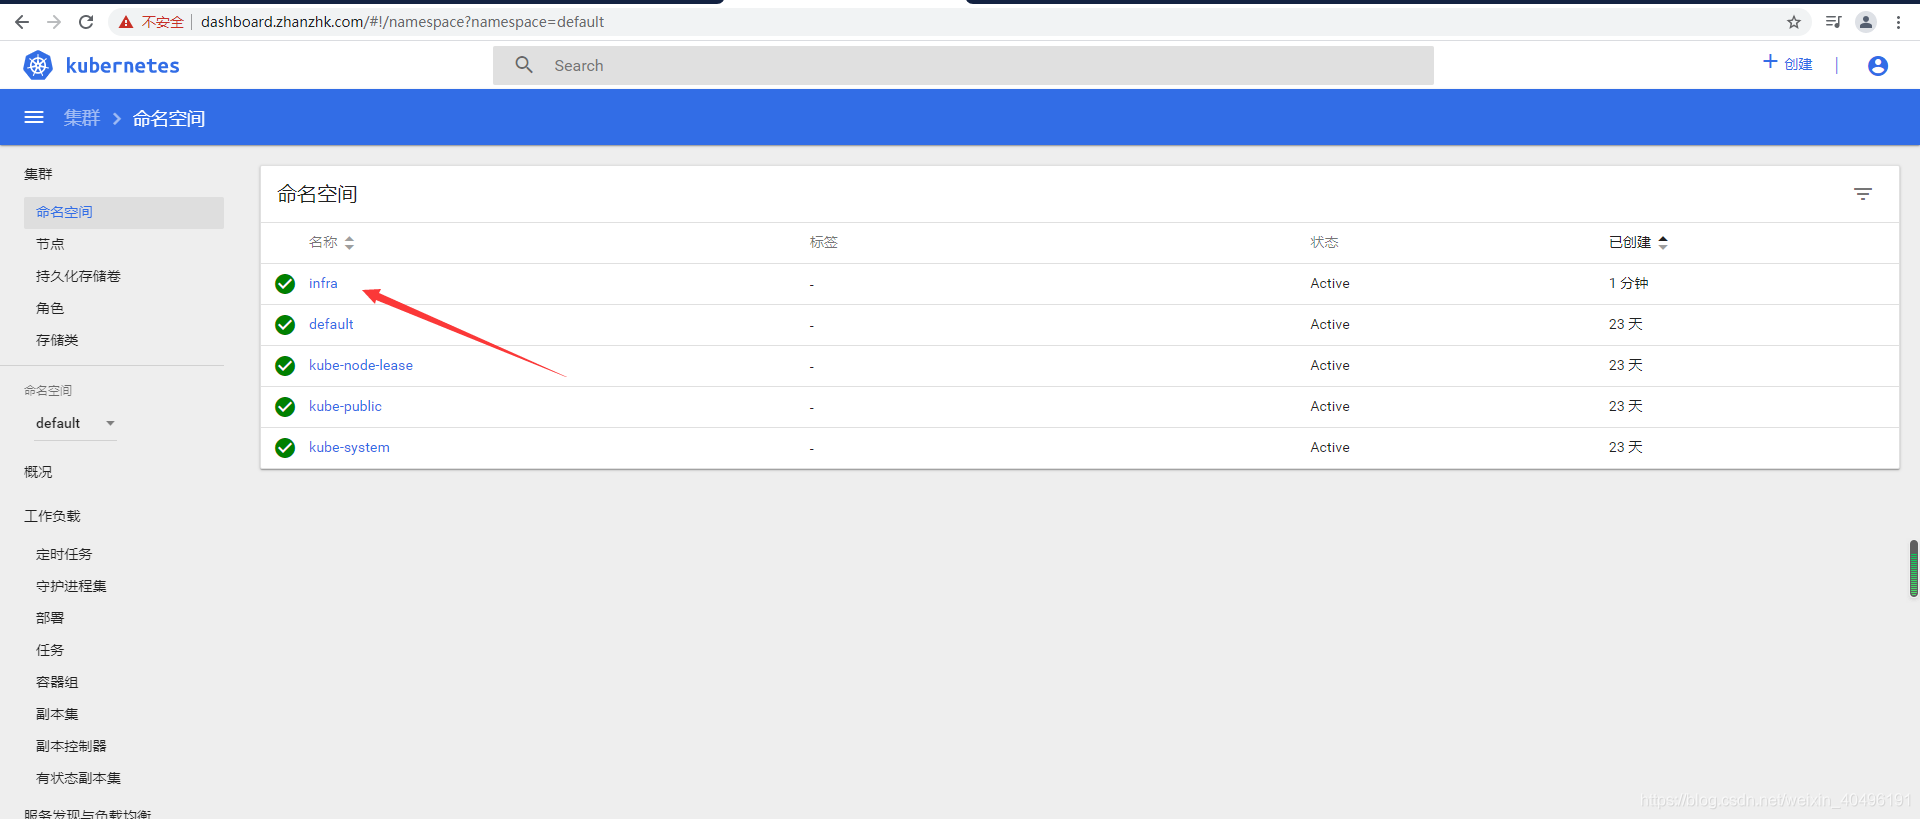Click the green status check for infra
This screenshot has width=1920, height=819.
point(285,284)
